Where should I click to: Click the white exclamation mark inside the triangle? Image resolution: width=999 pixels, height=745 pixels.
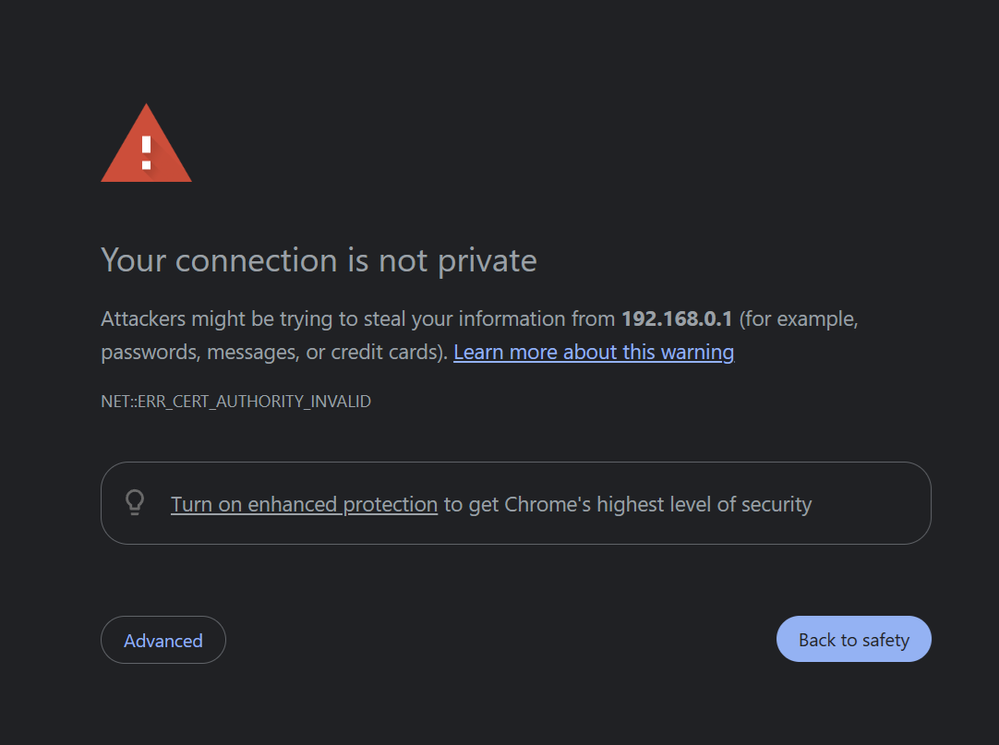coord(146,152)
